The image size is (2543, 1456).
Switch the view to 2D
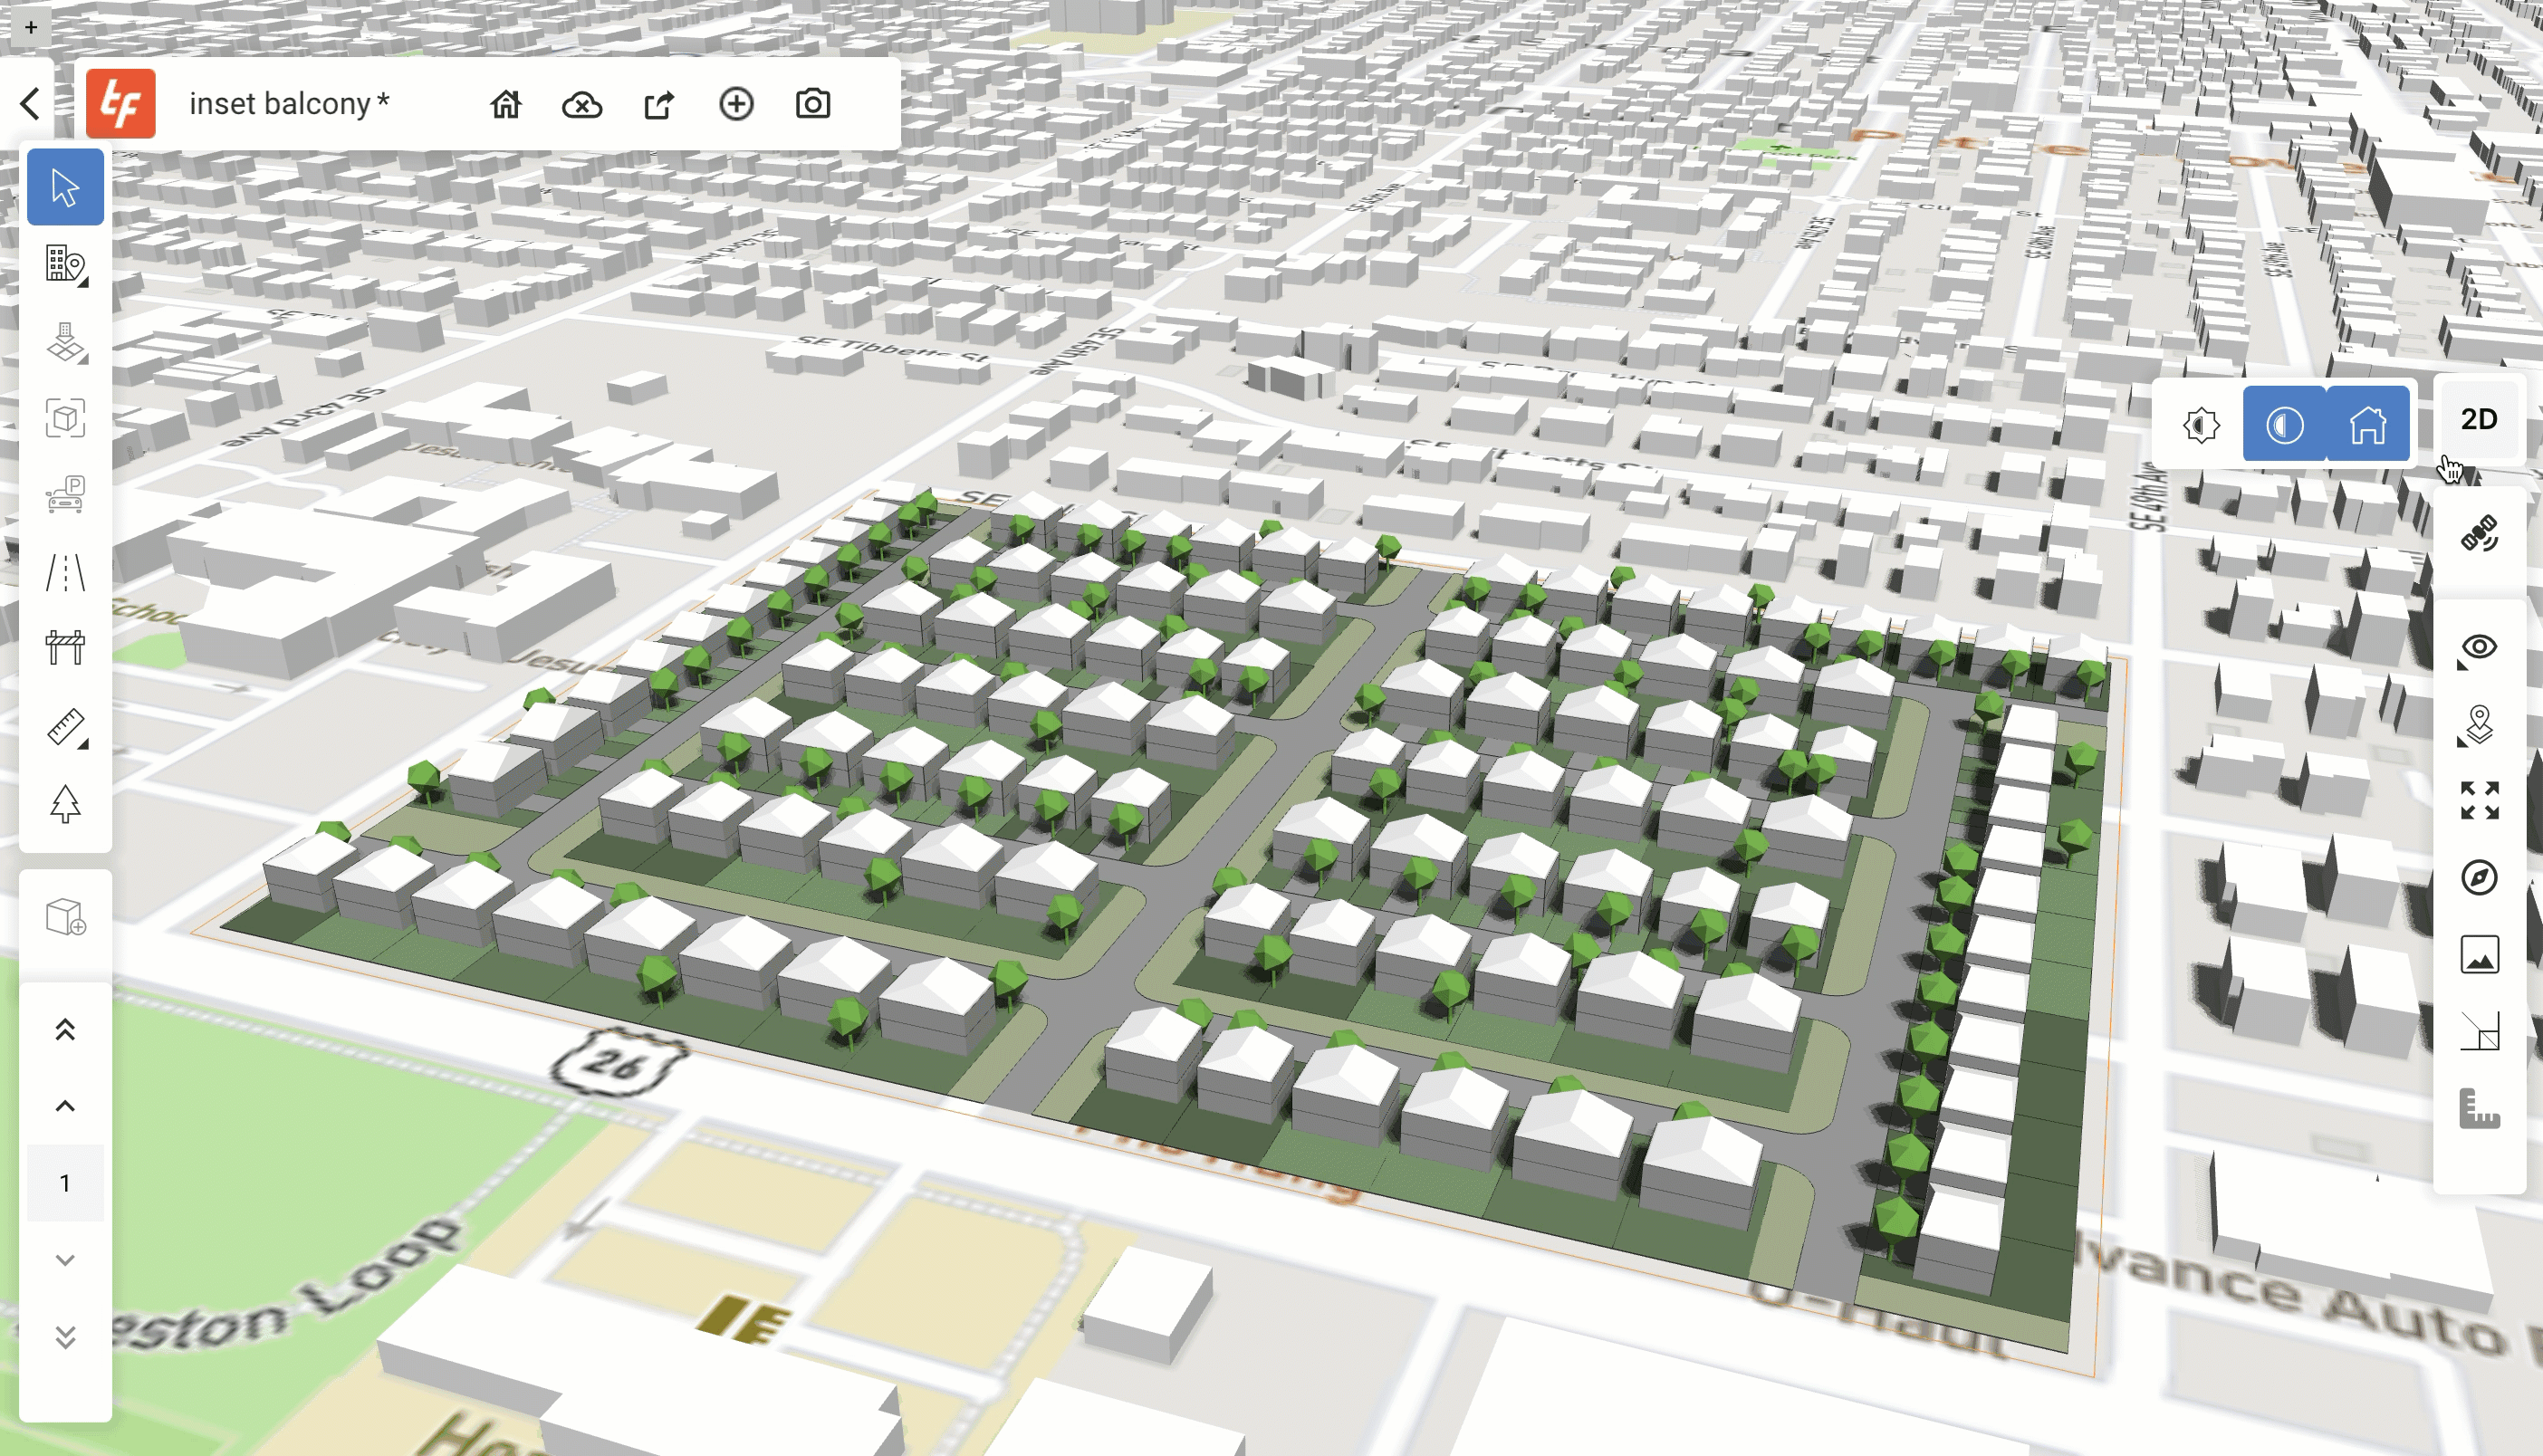point(2479,419)
